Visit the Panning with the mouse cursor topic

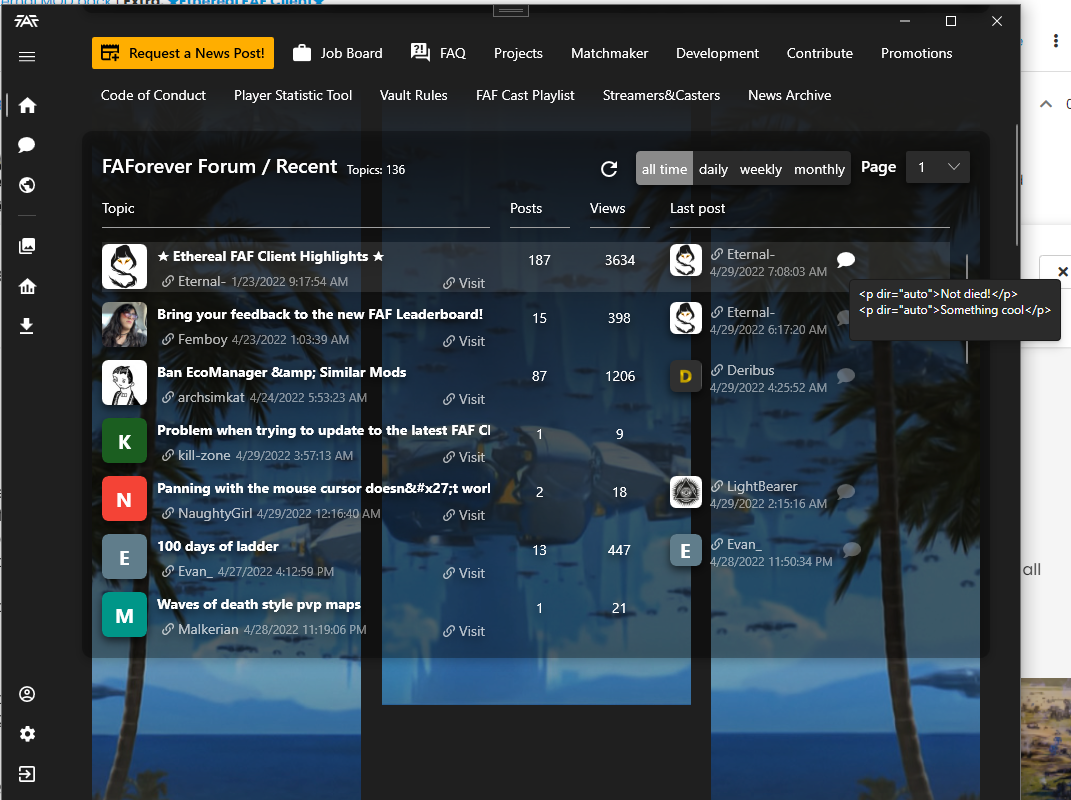pos(464,515)
